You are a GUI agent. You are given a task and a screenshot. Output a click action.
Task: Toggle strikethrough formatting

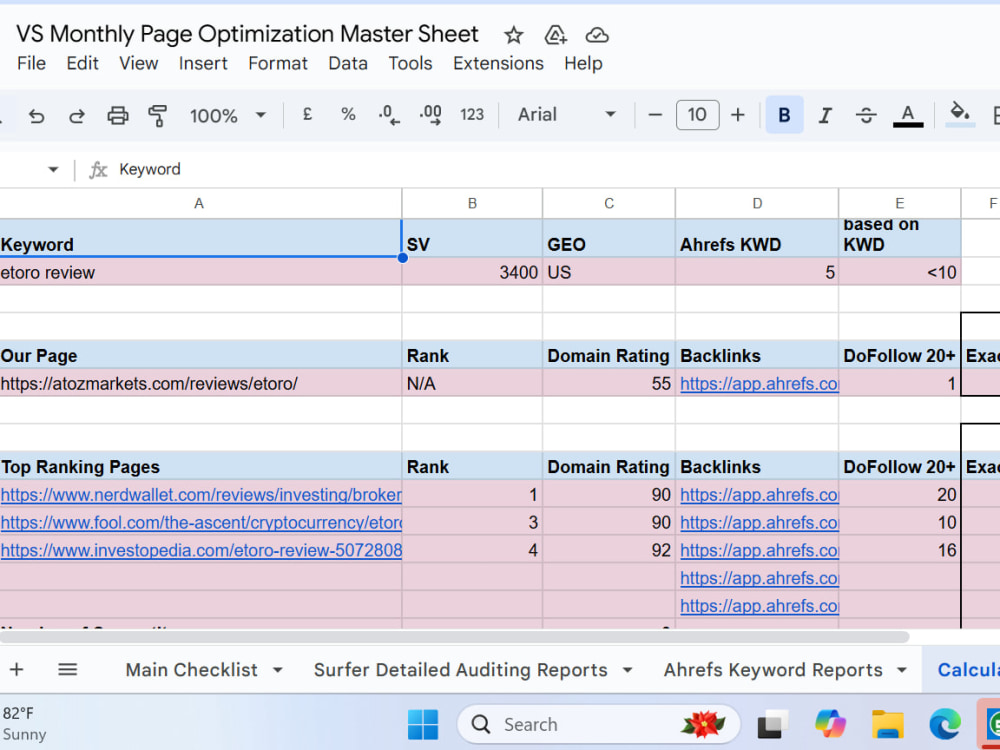(x=866, y=115)
